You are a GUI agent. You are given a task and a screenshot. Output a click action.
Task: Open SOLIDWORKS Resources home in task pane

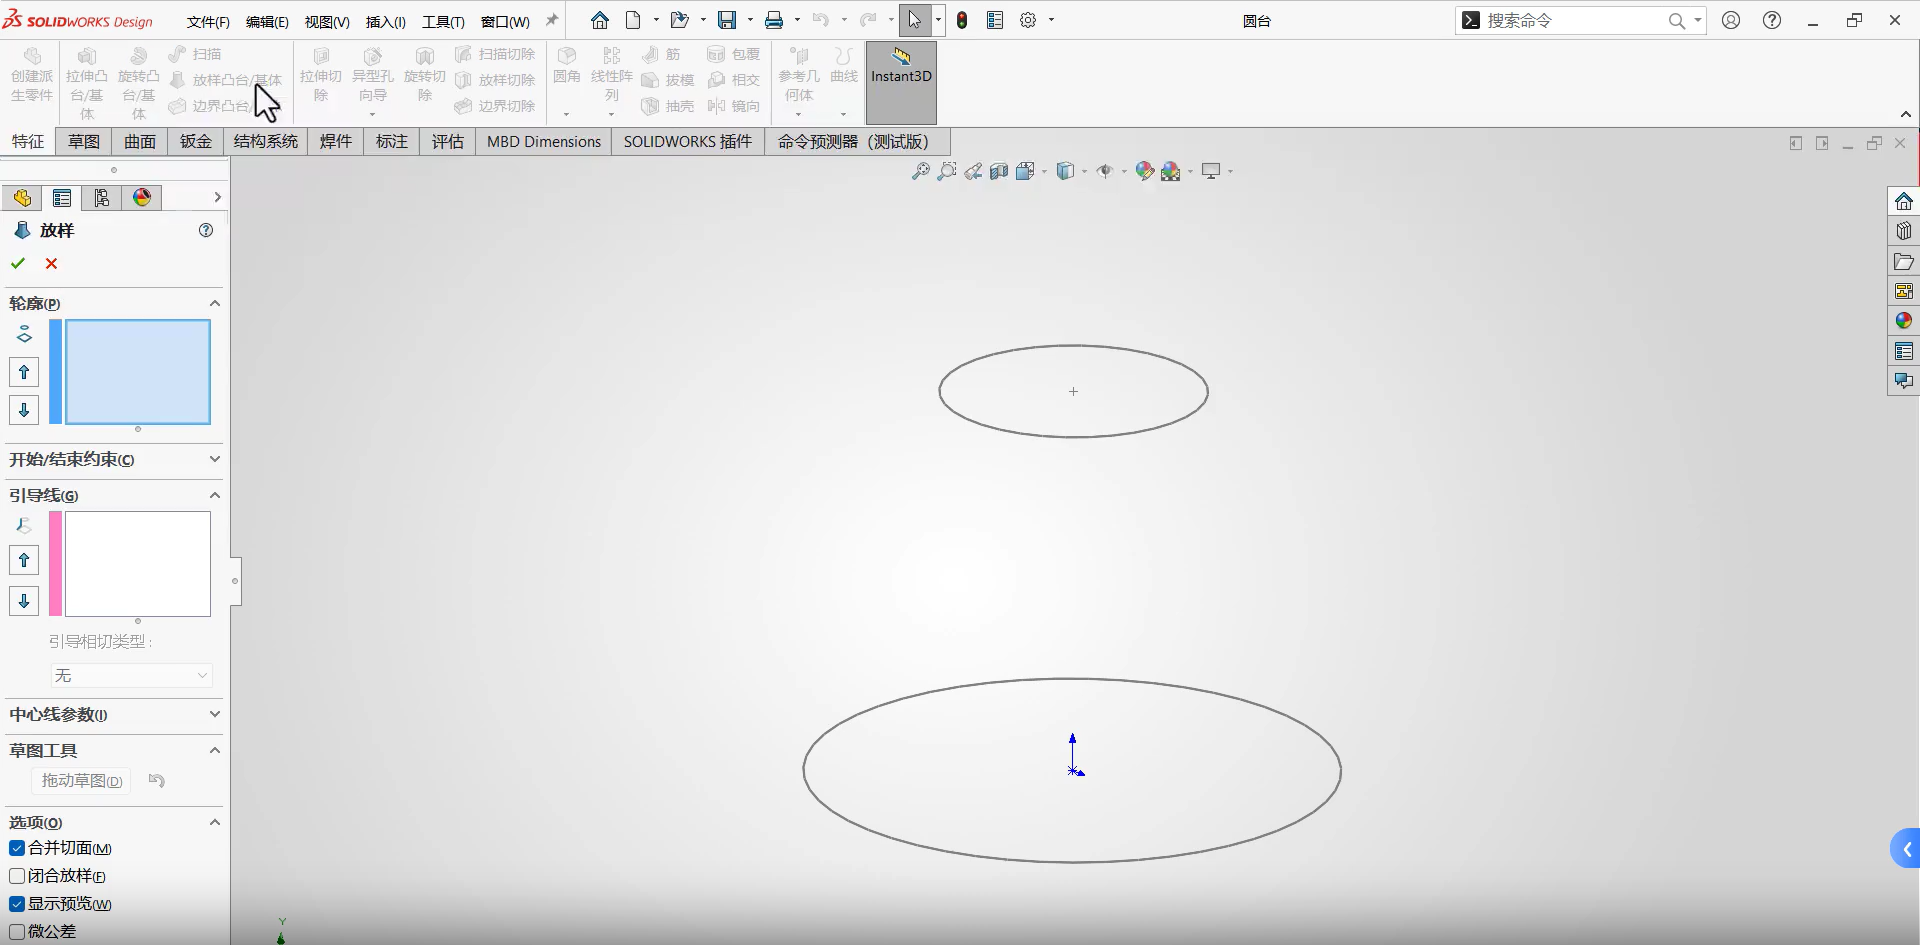(1903, 201)
